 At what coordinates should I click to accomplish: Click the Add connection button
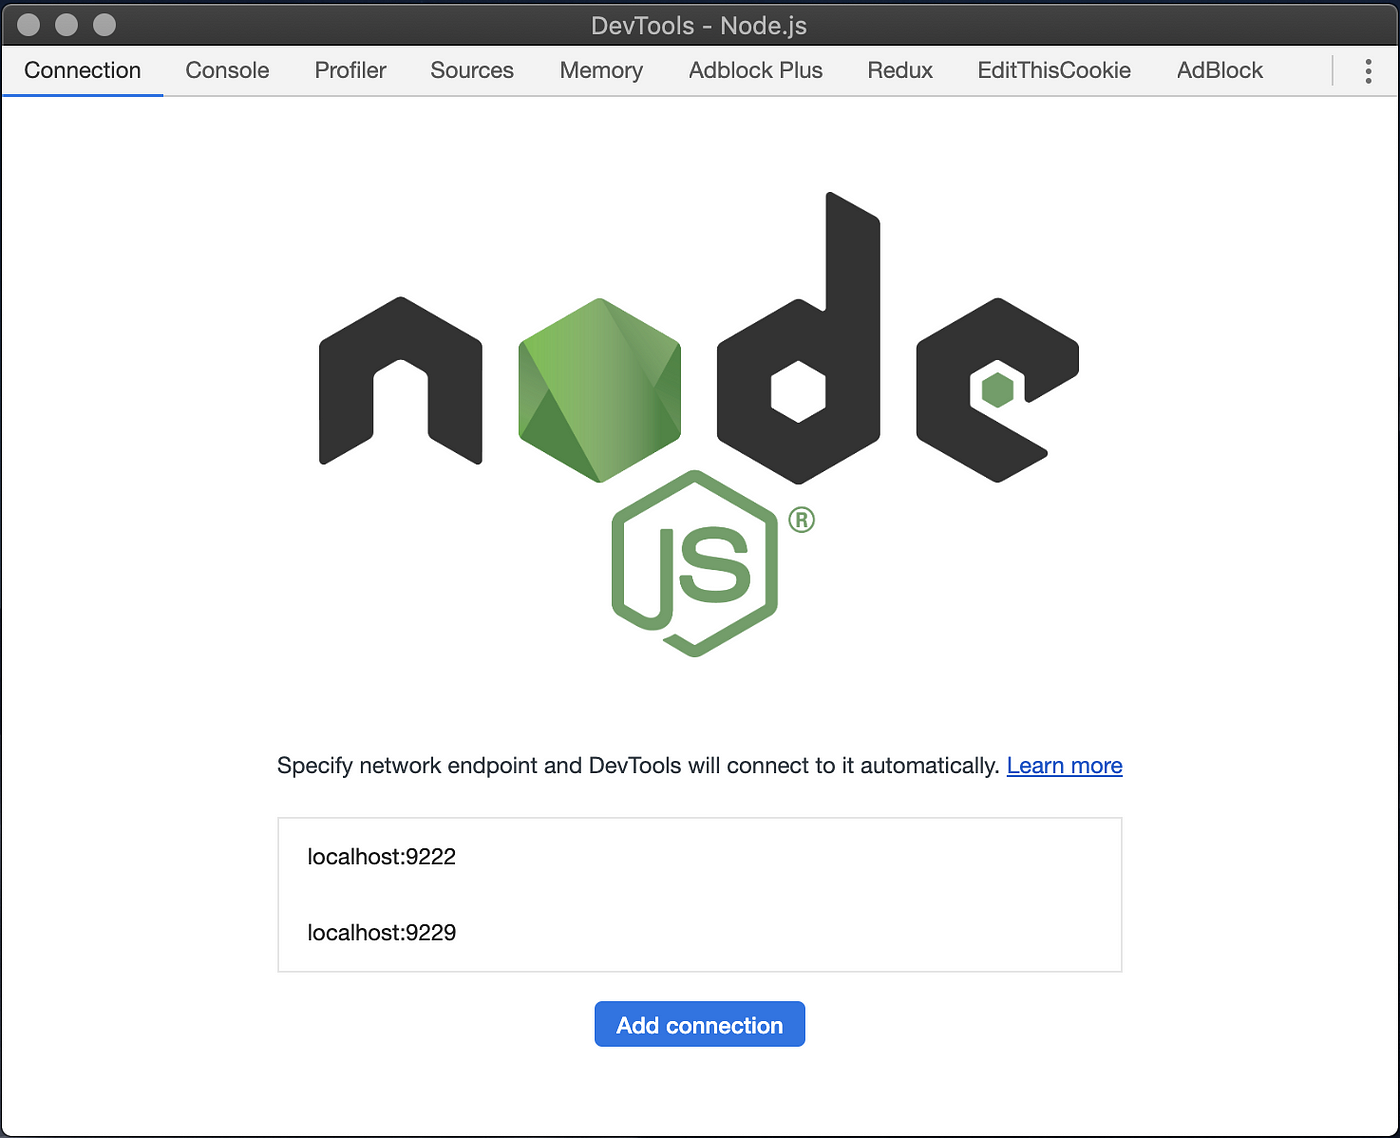tap(700, 1024)
